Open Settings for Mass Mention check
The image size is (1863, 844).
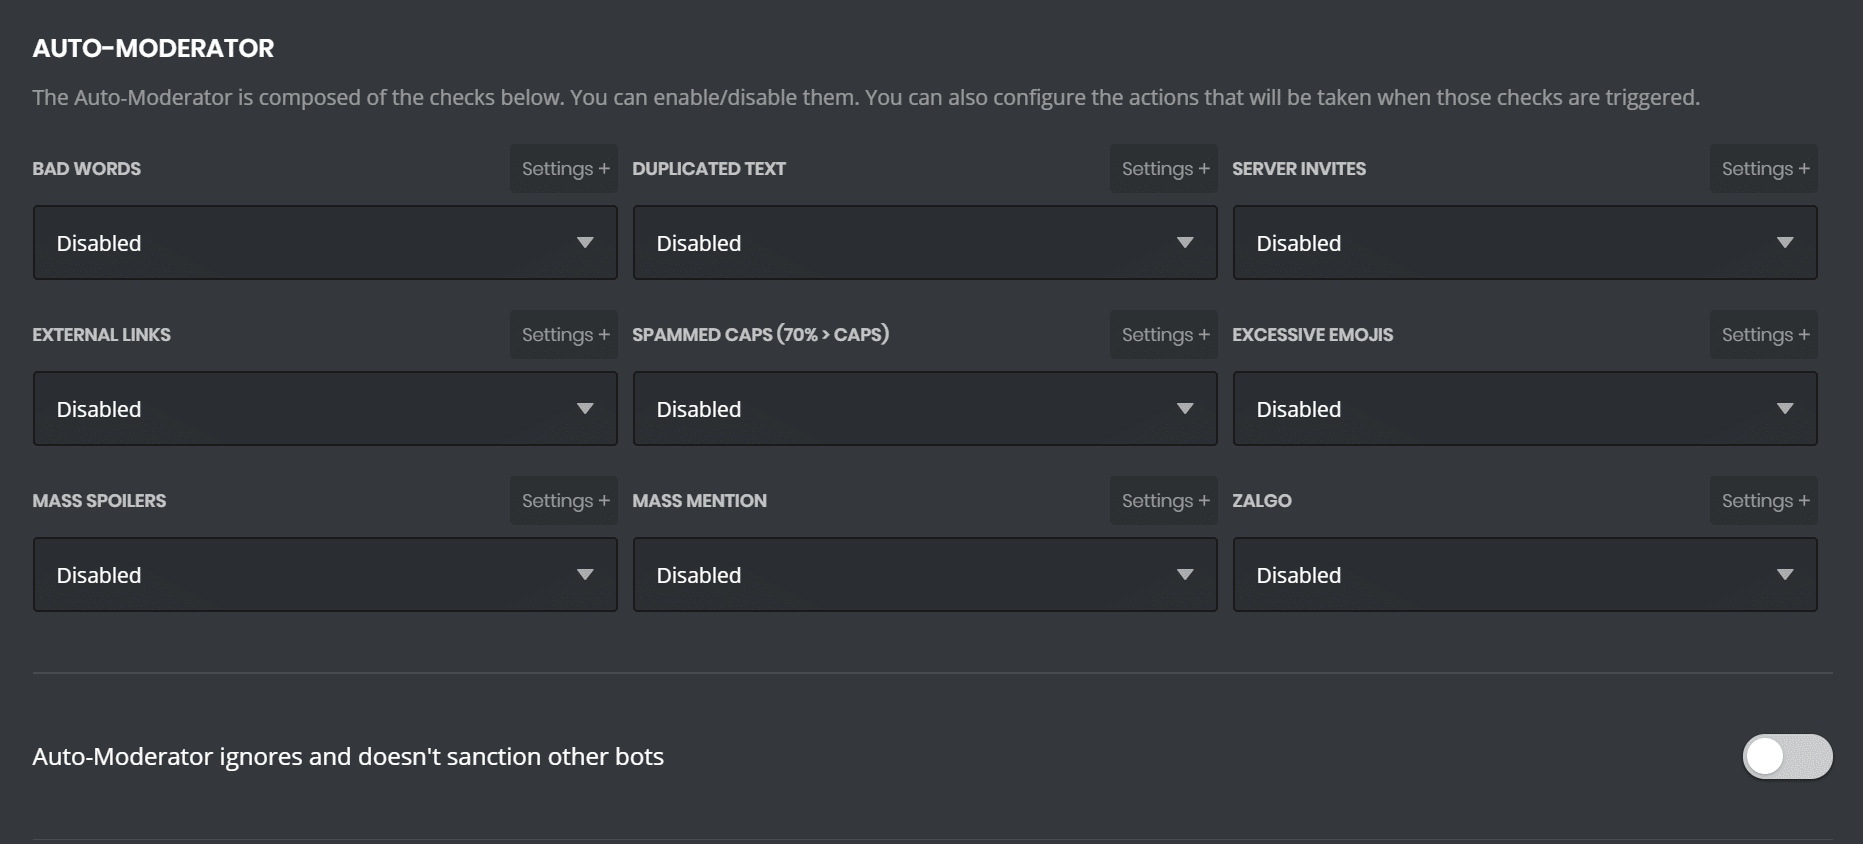click(1164, 501)
